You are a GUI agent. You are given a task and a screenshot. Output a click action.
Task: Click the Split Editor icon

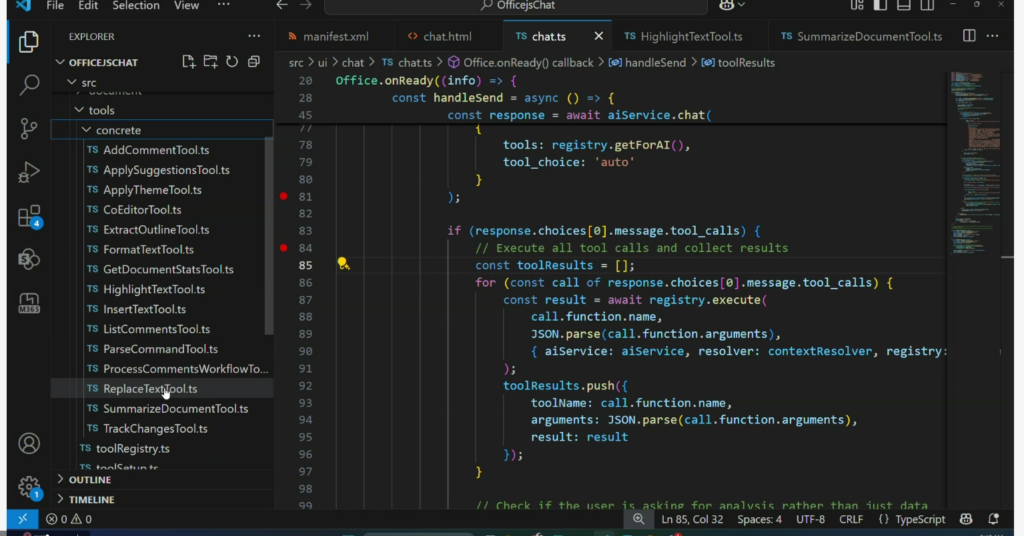969,36
